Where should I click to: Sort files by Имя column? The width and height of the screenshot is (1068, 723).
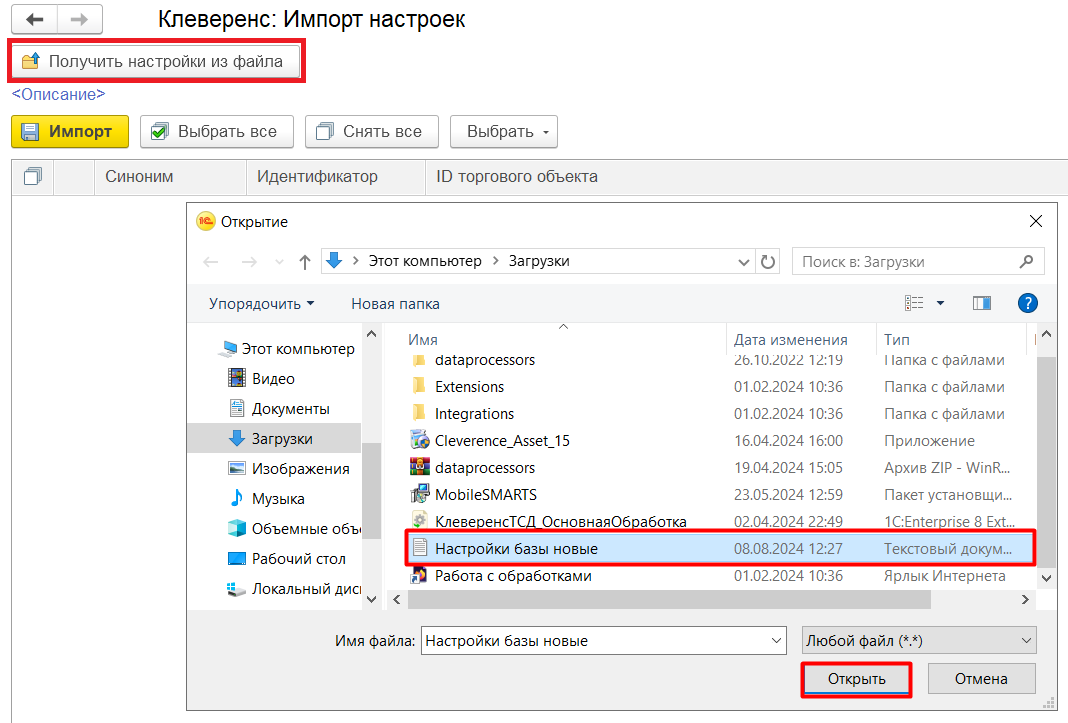[x=422, y=339]
